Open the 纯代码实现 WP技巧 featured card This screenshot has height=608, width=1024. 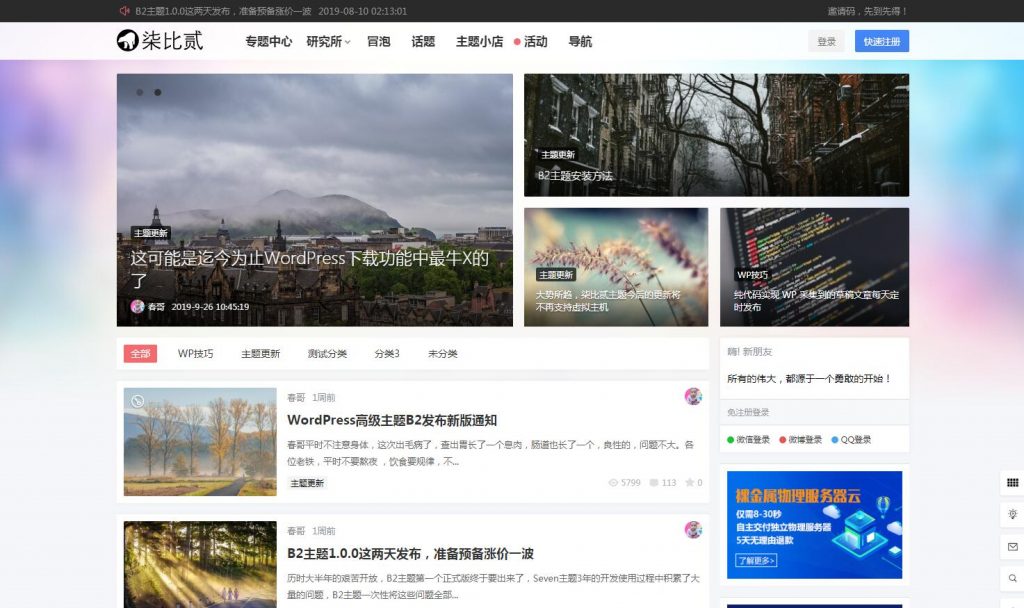814,267
